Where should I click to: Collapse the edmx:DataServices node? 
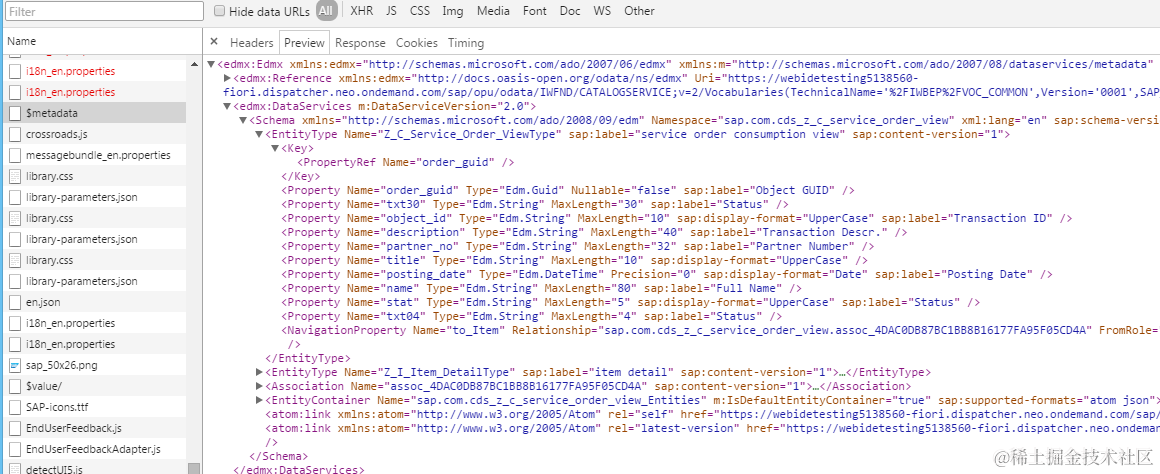[x=228, y=106]
